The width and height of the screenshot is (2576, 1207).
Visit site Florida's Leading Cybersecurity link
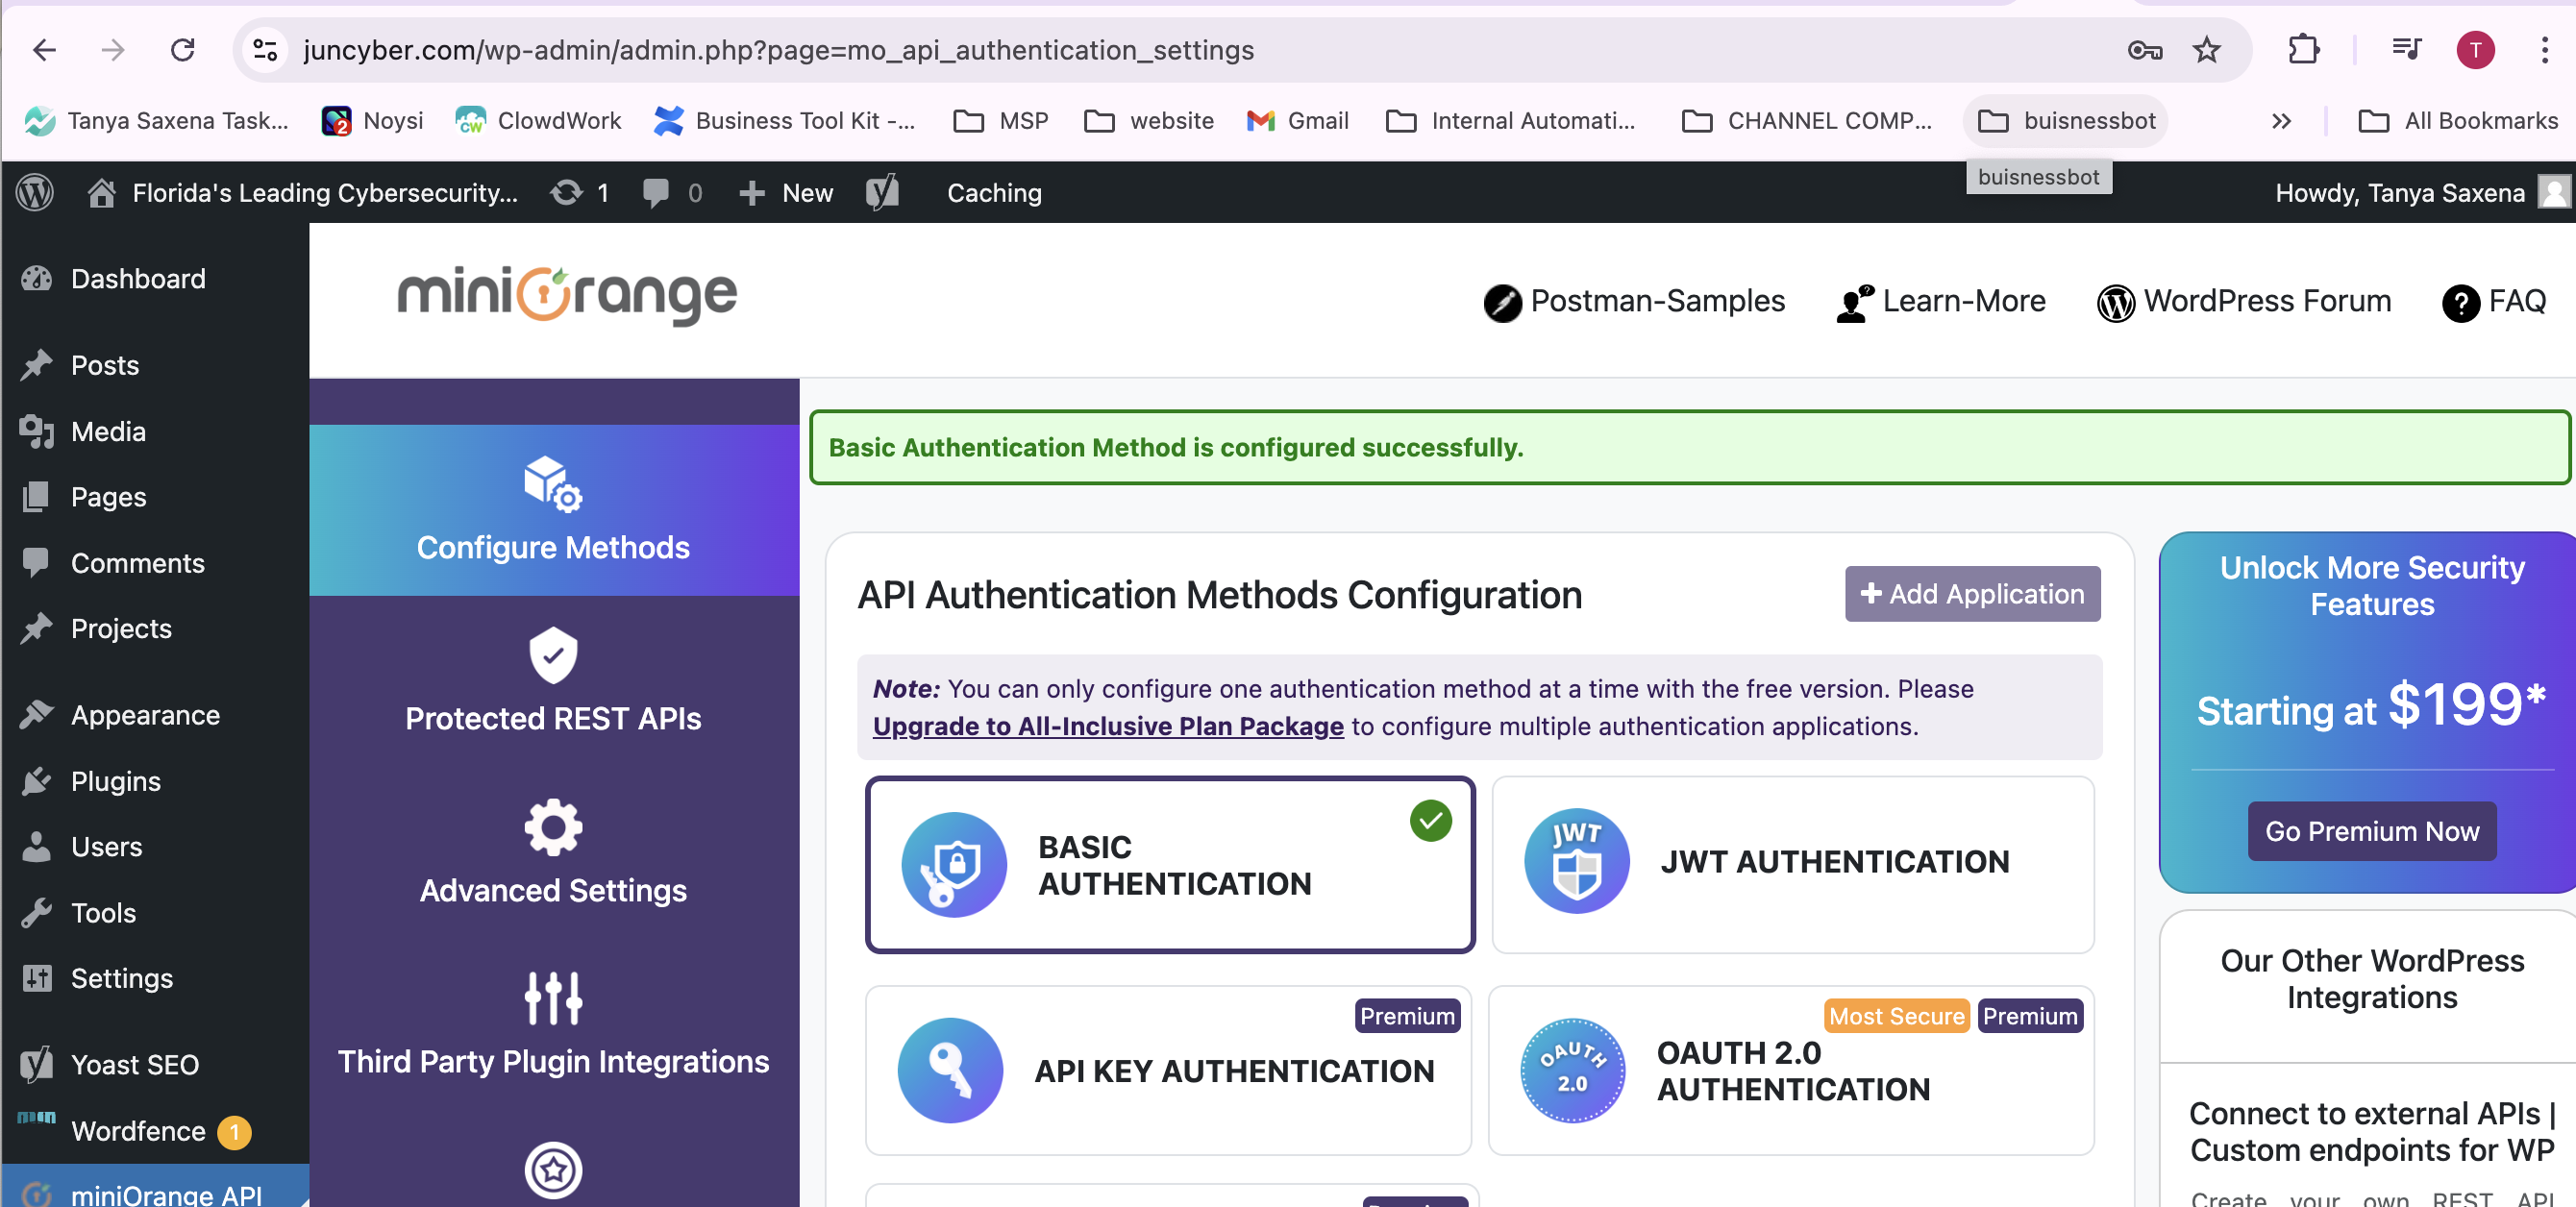coord(303,193)
